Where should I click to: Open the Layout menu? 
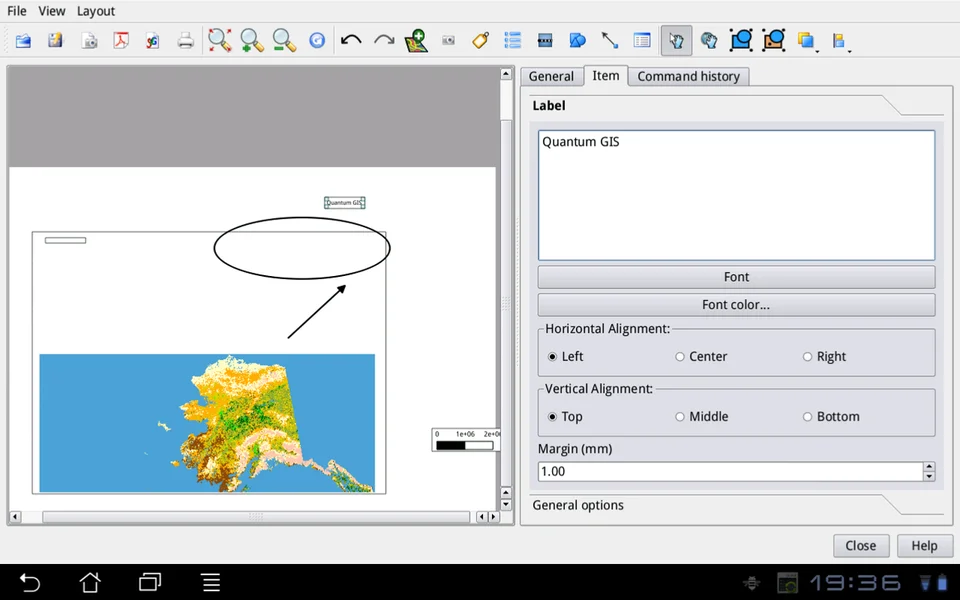(96, 11)
